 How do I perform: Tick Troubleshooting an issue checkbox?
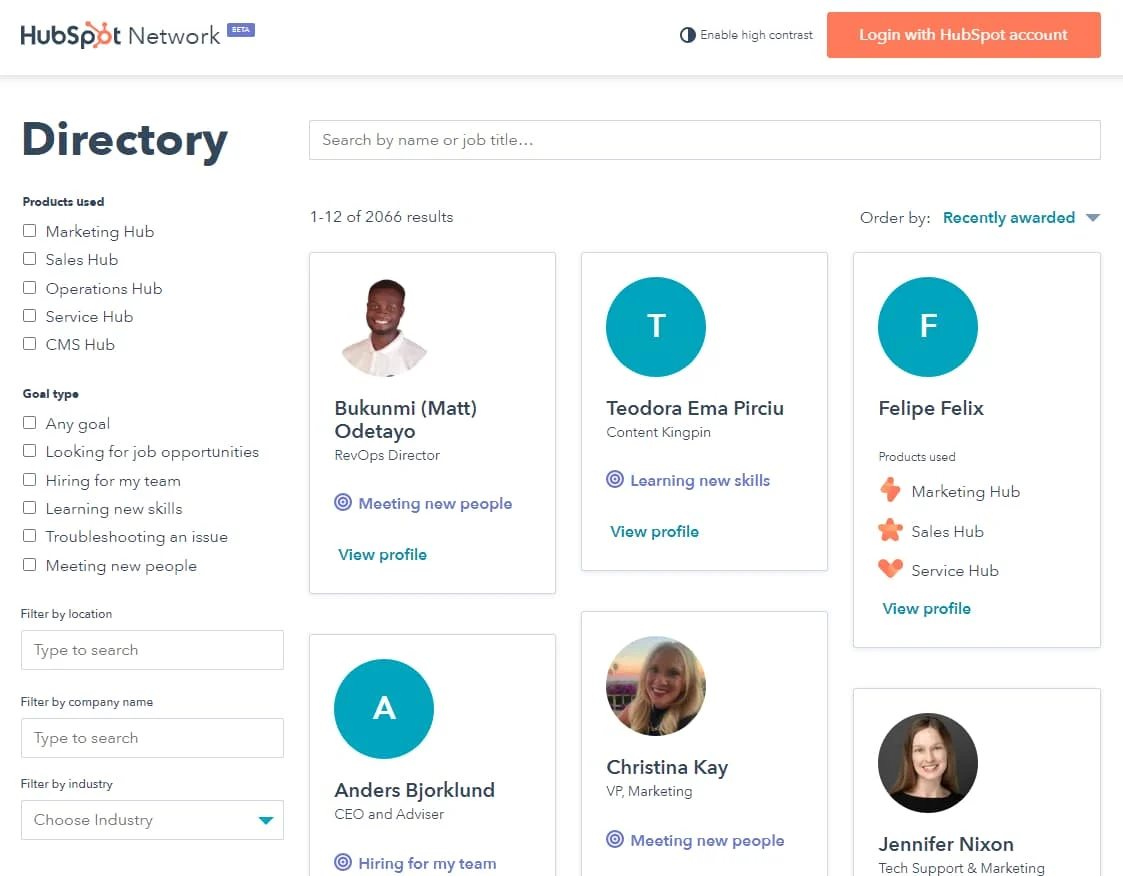click(29, 536)
